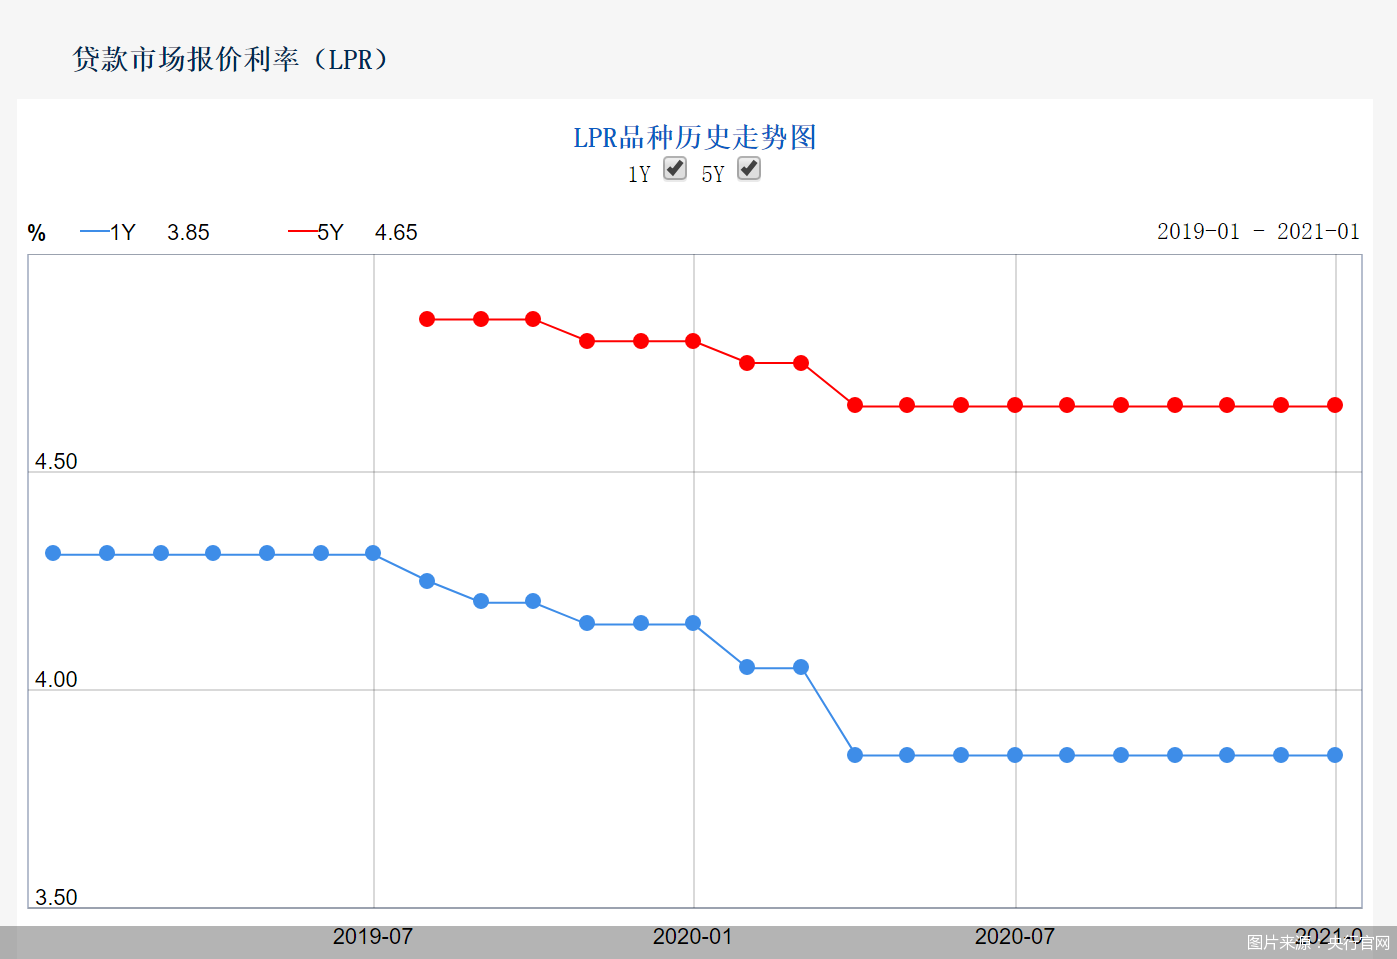Click the red 5Y legend line marker

[x=303, y=232]
